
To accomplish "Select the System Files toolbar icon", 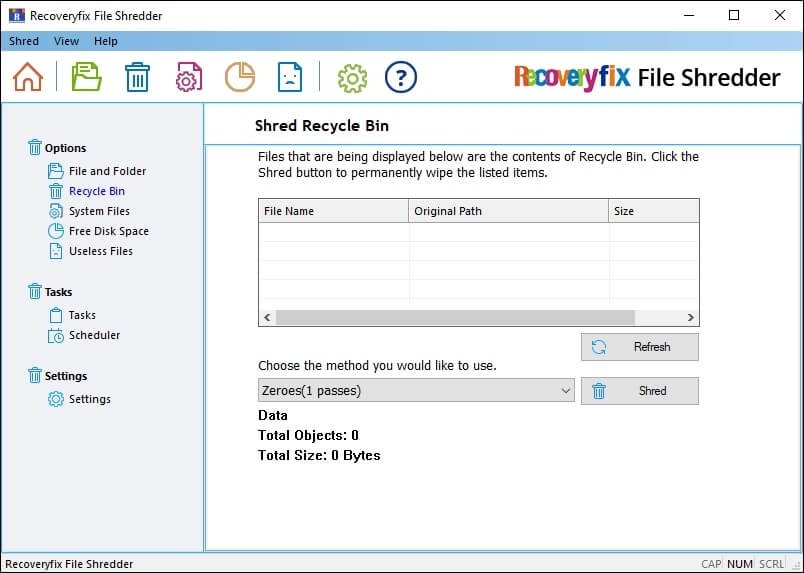I will click(x=189, y=77).
